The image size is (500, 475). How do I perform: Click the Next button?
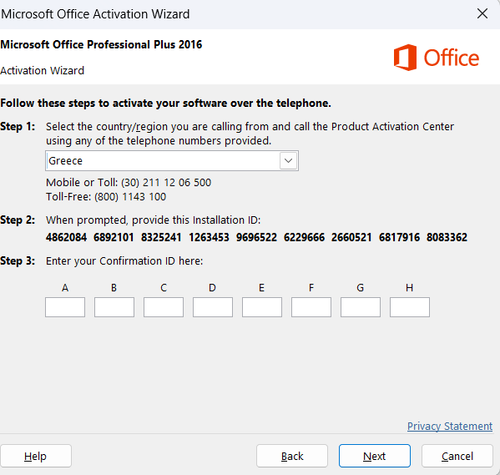click(x=375, y=456)
